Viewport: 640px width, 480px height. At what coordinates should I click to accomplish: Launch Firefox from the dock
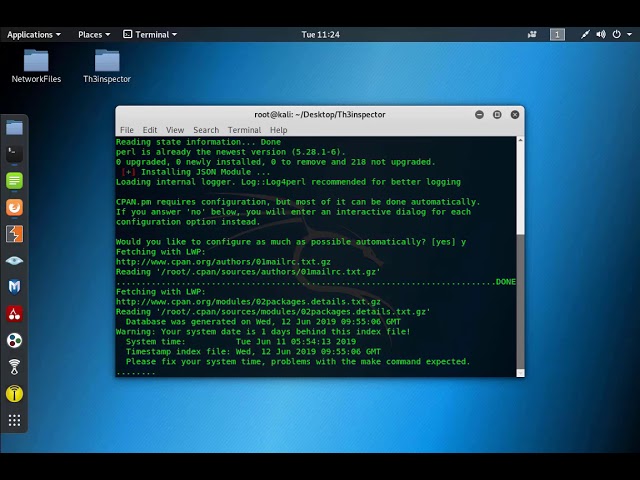point(14,207)
